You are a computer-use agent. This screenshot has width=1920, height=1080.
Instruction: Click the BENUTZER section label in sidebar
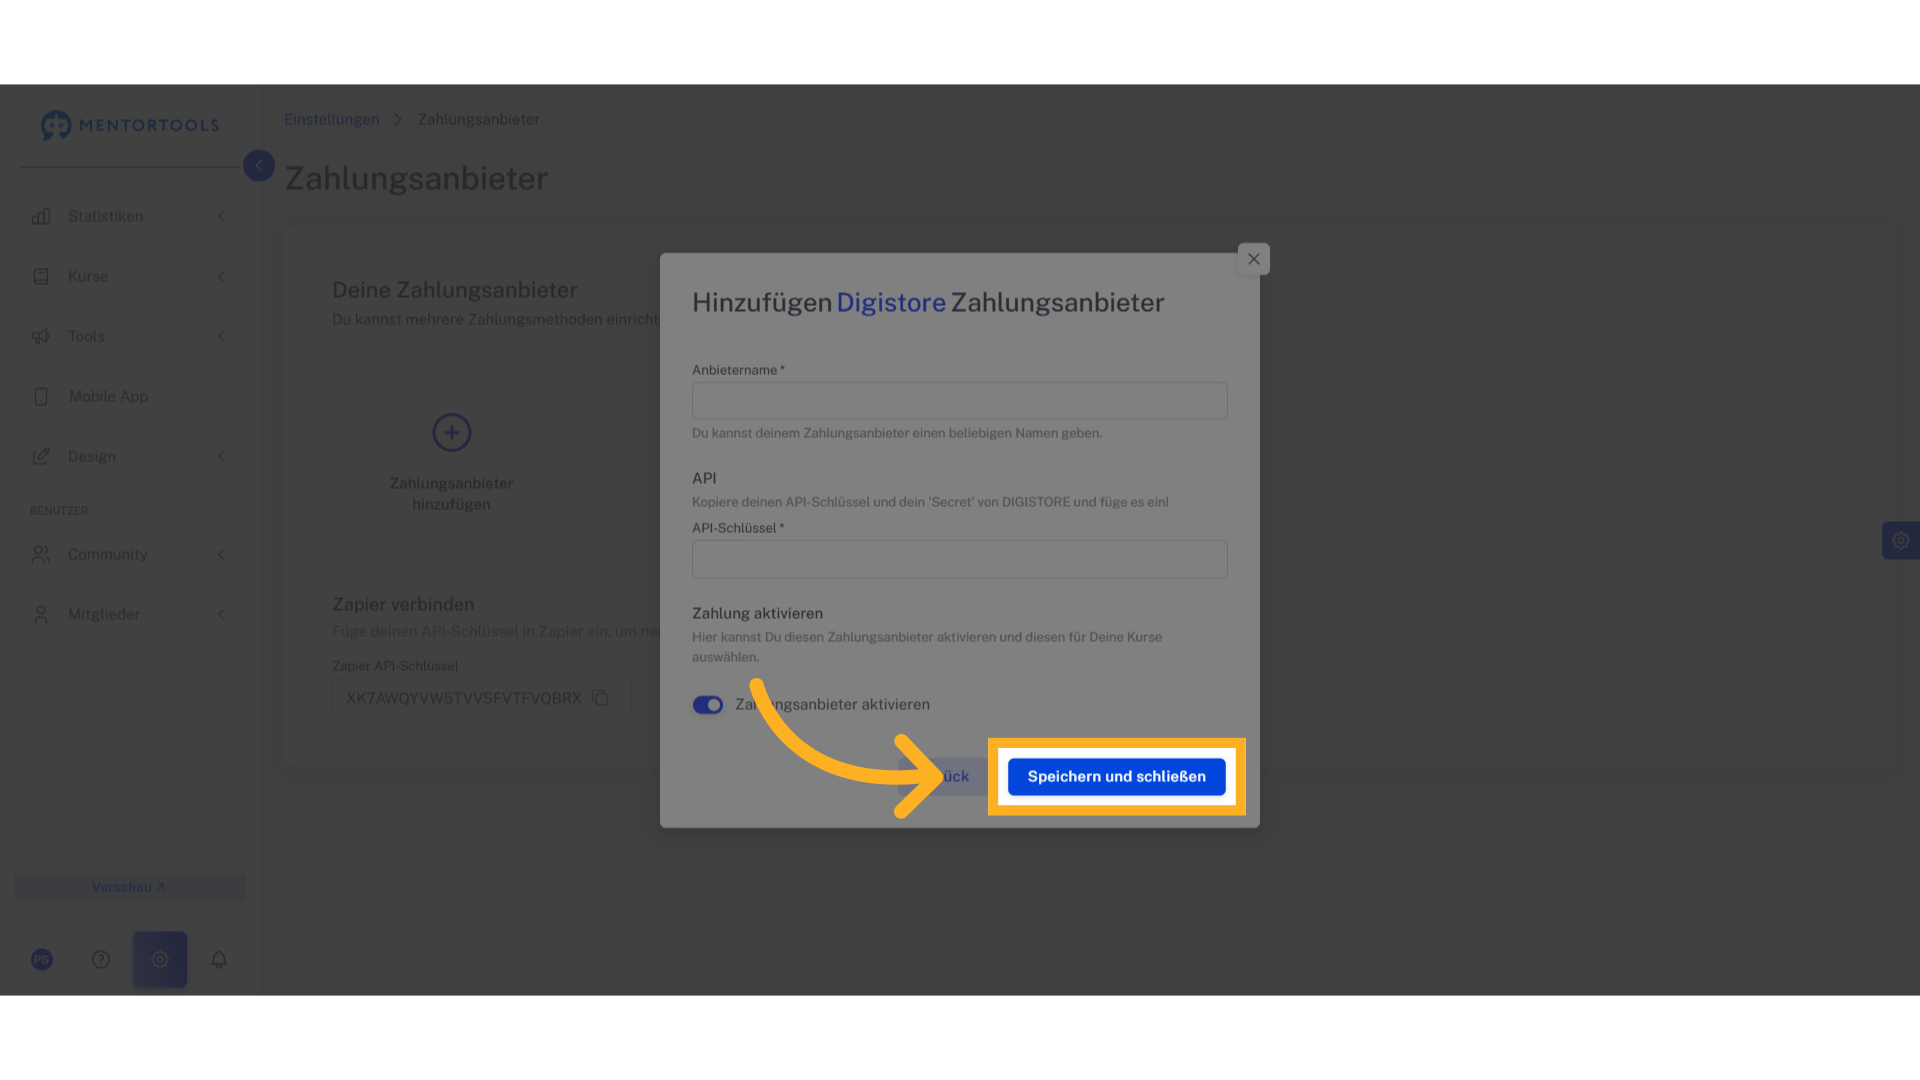click(59, 511)
